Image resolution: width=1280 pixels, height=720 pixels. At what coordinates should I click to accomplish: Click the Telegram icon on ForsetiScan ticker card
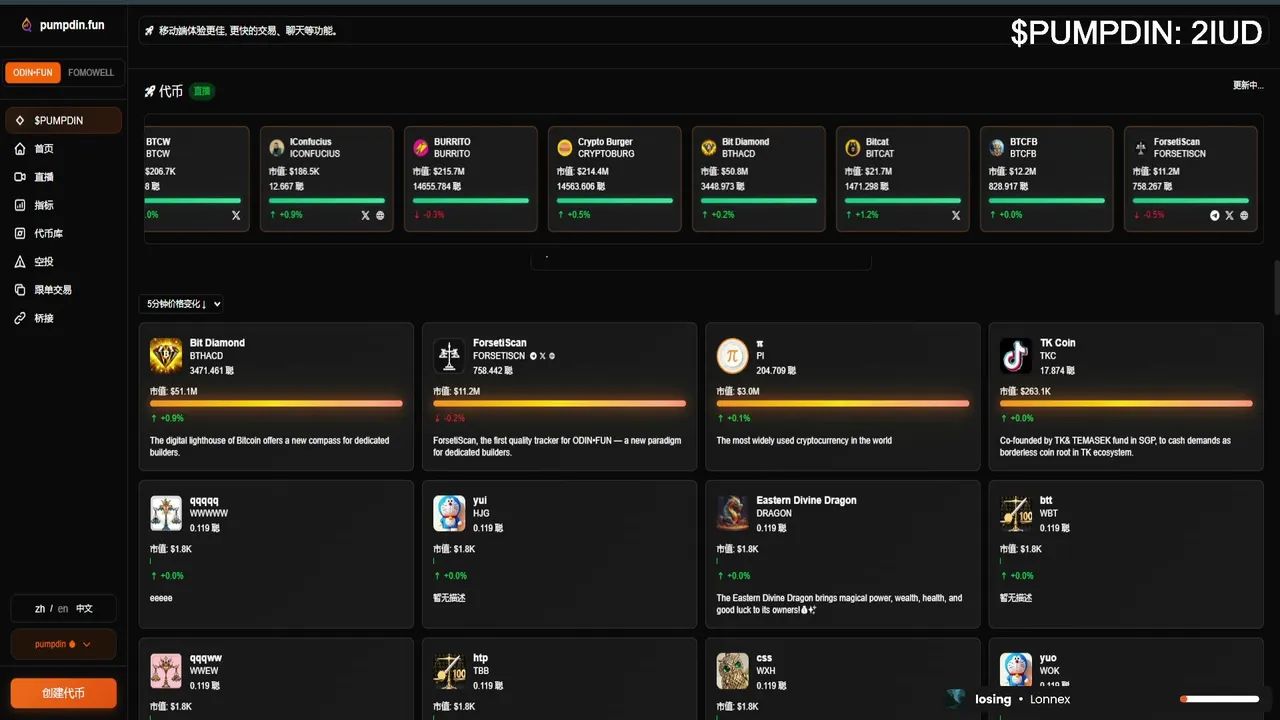(x=1215, y=215)
